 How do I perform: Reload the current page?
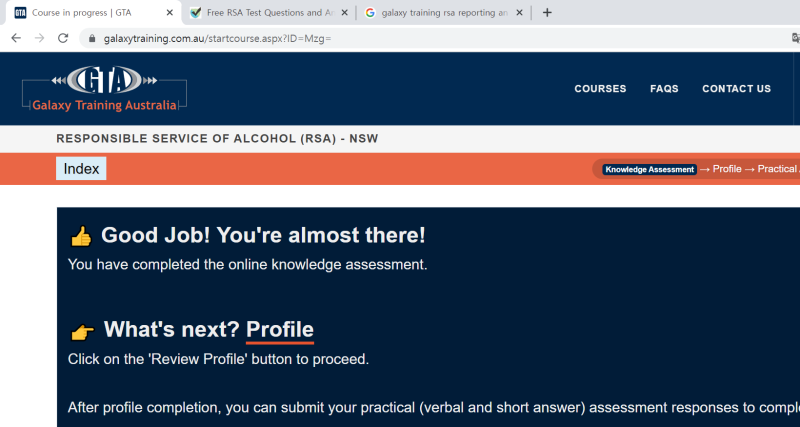[63, 38]
